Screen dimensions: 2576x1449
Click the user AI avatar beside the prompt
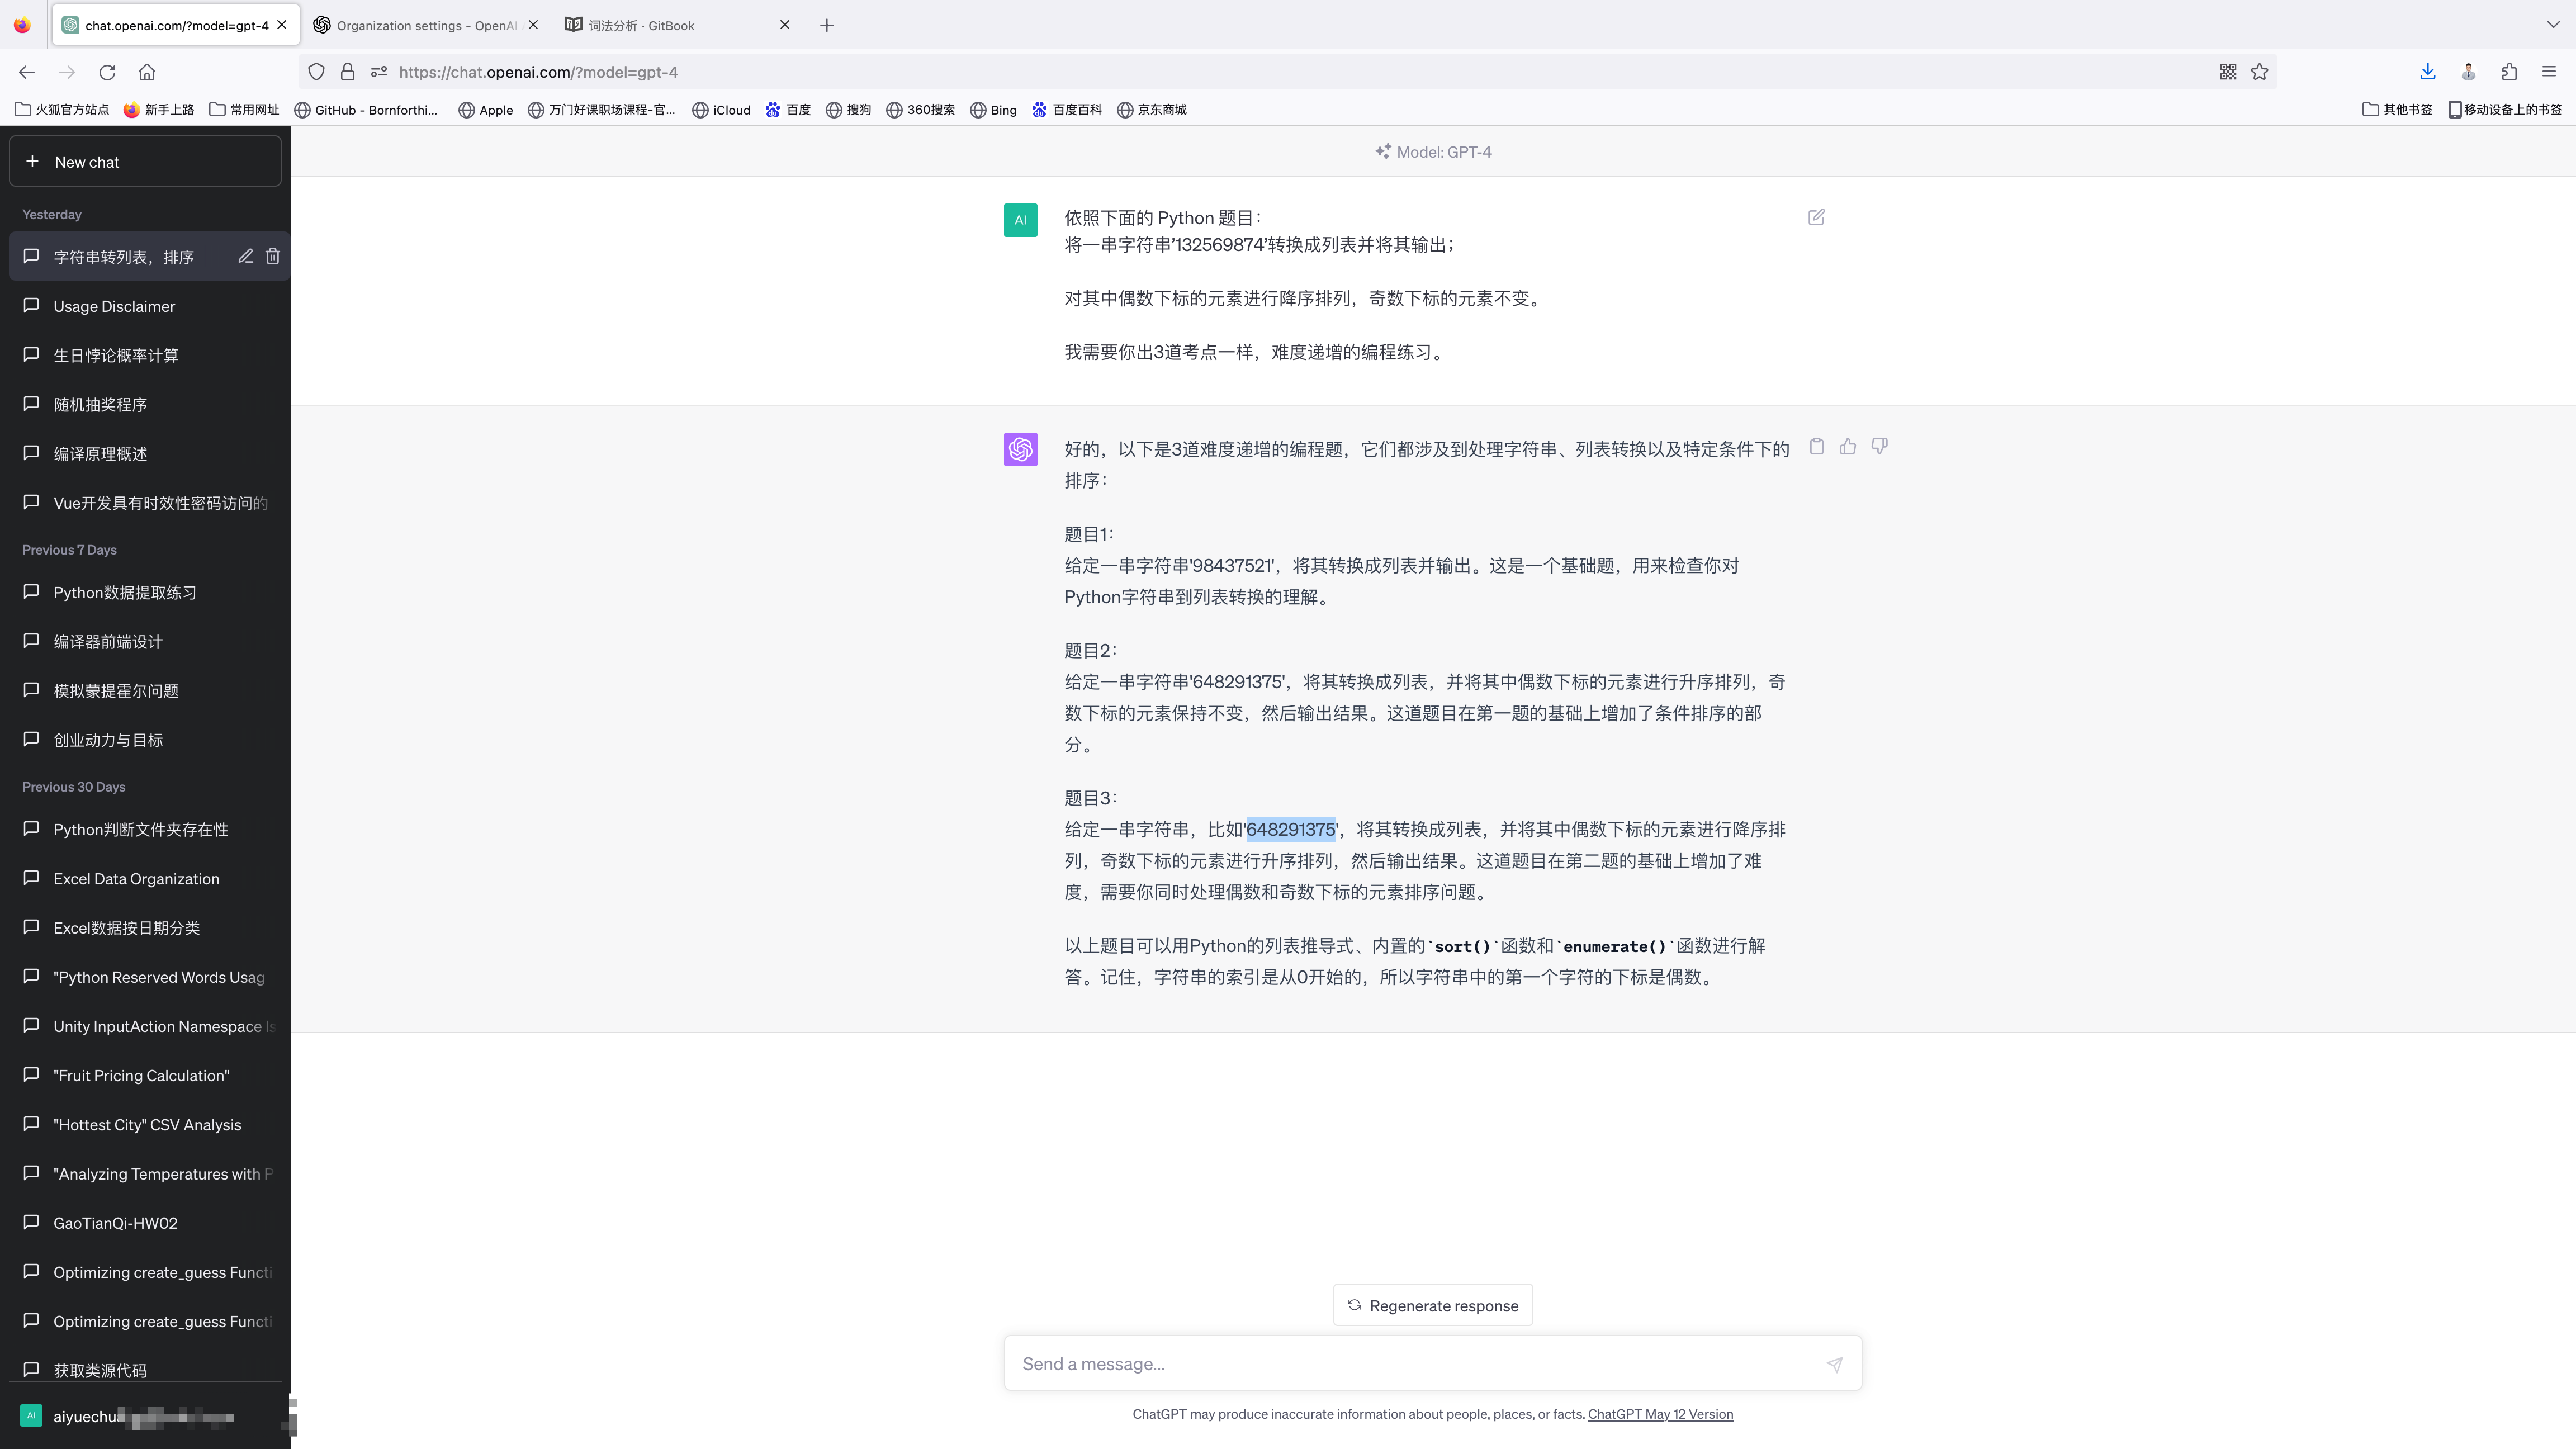click(1020, 220)
